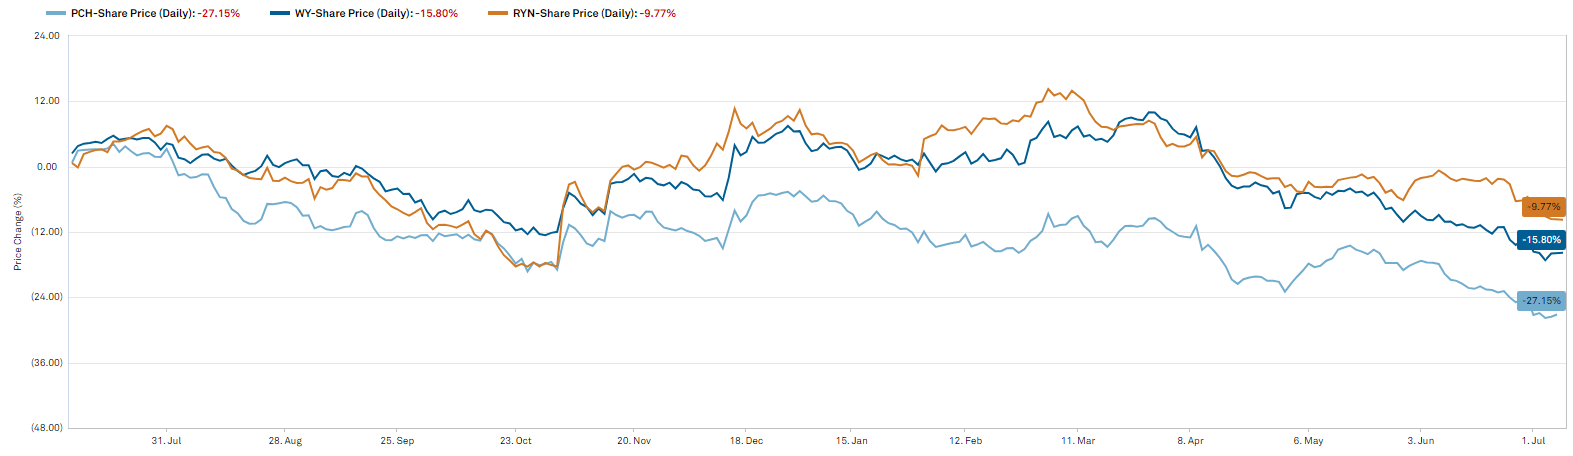Click the orange -9.77% badge at line end
The width and height of the screenshot is (1573, 456).
click(1543, 207)
